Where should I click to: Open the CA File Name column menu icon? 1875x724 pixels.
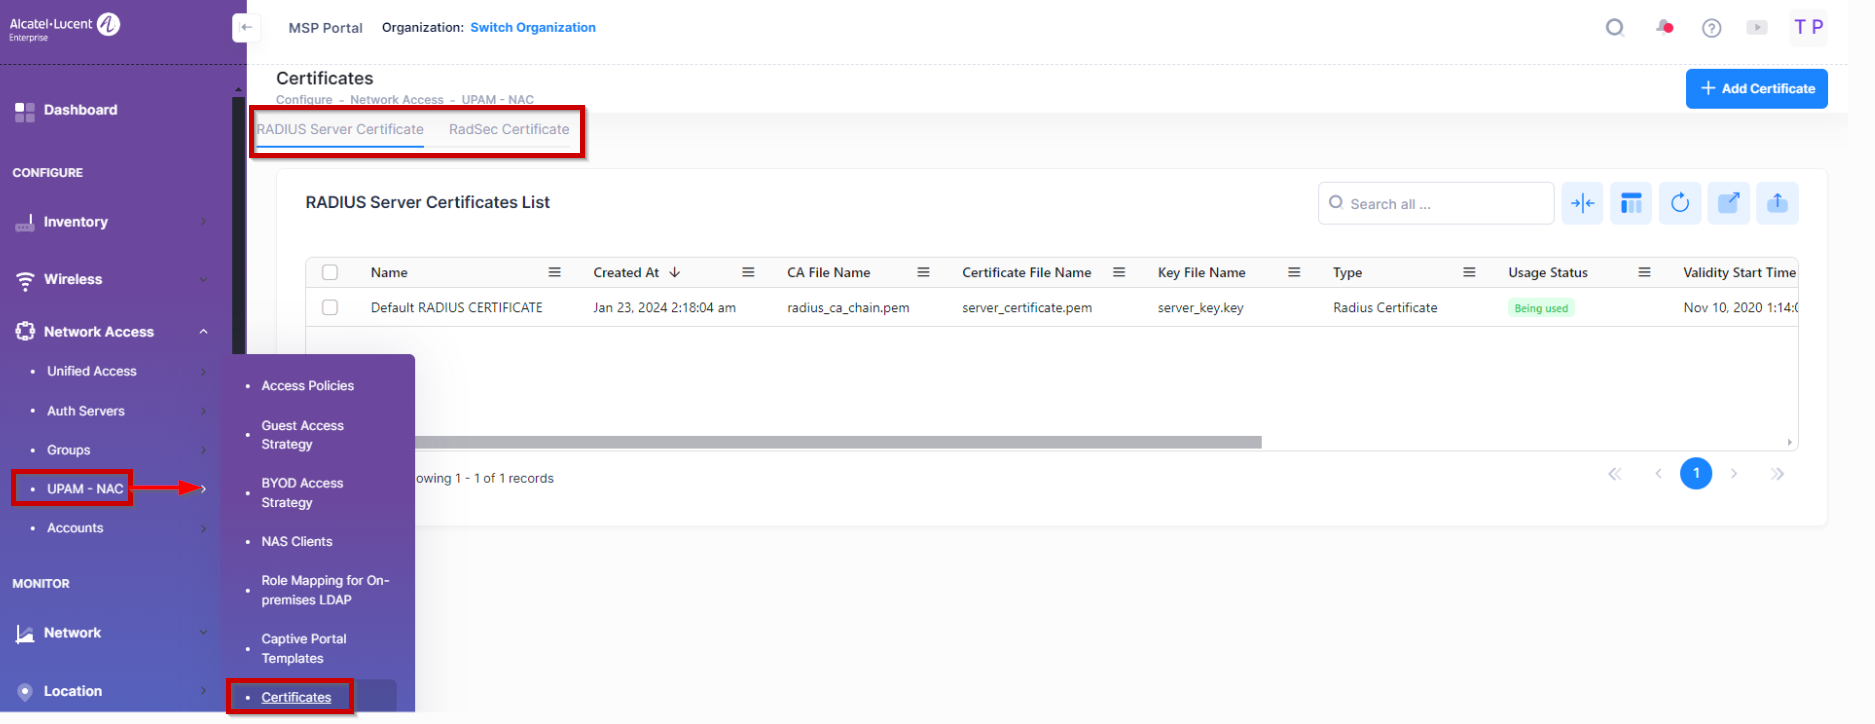click(x=923, y=272)
